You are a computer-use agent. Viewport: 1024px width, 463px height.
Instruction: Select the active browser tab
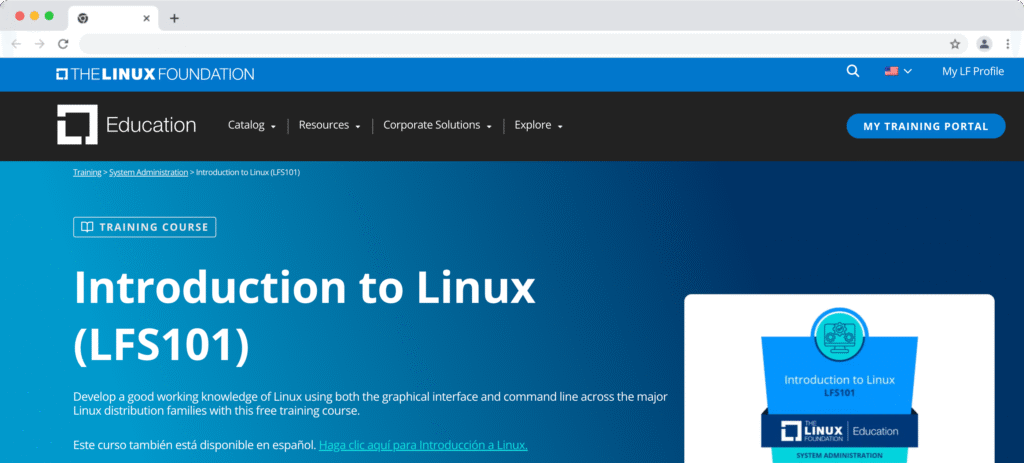pyautogui.click(x=113, y=18)
